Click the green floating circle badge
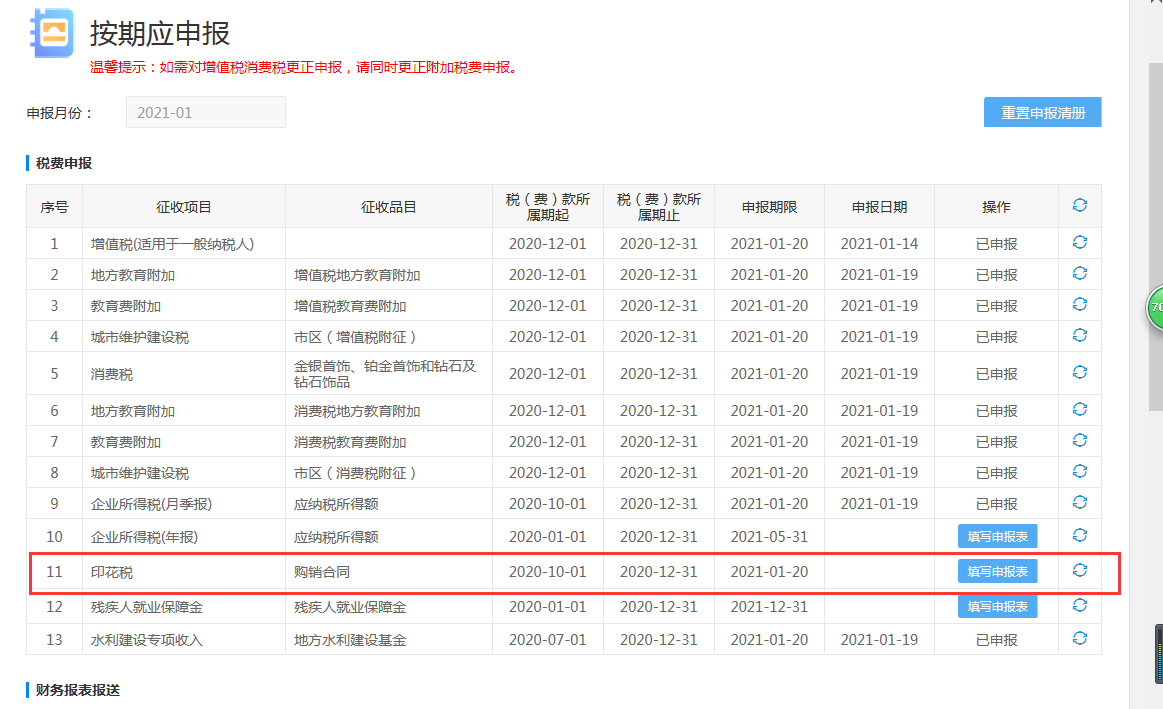 click(1154, 308)
